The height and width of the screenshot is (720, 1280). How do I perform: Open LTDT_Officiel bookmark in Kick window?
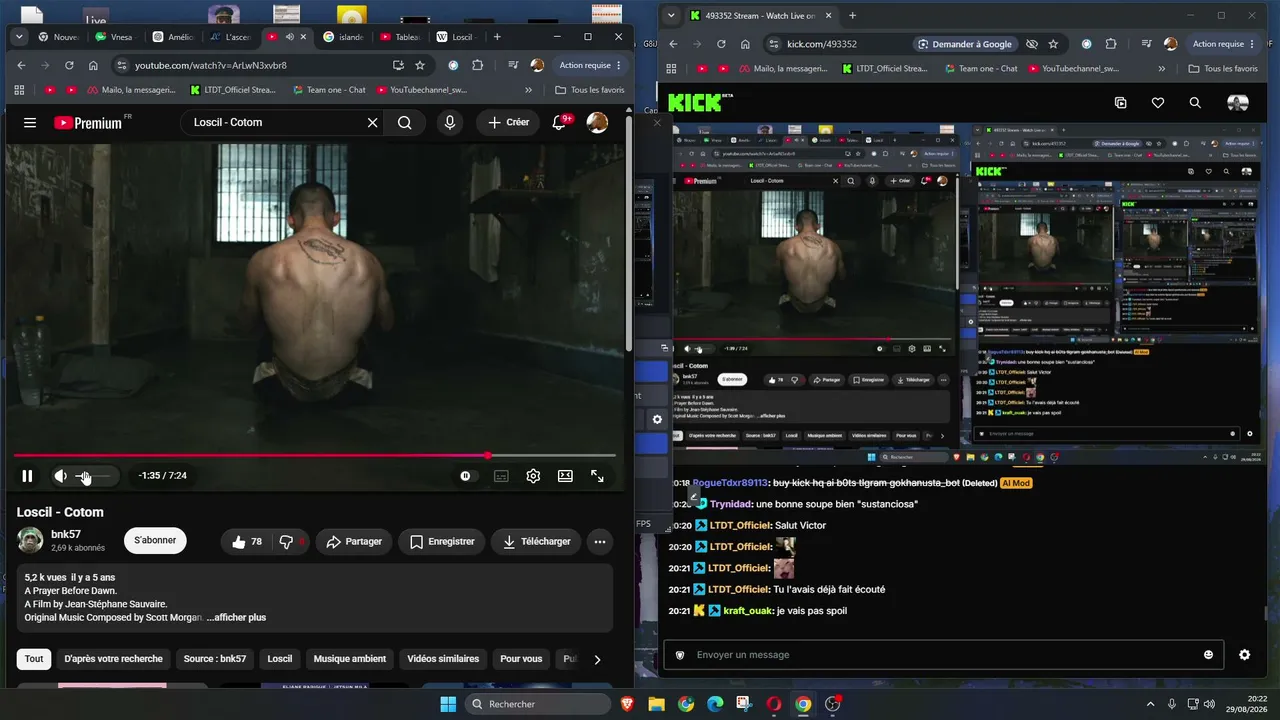pos(885,69)
